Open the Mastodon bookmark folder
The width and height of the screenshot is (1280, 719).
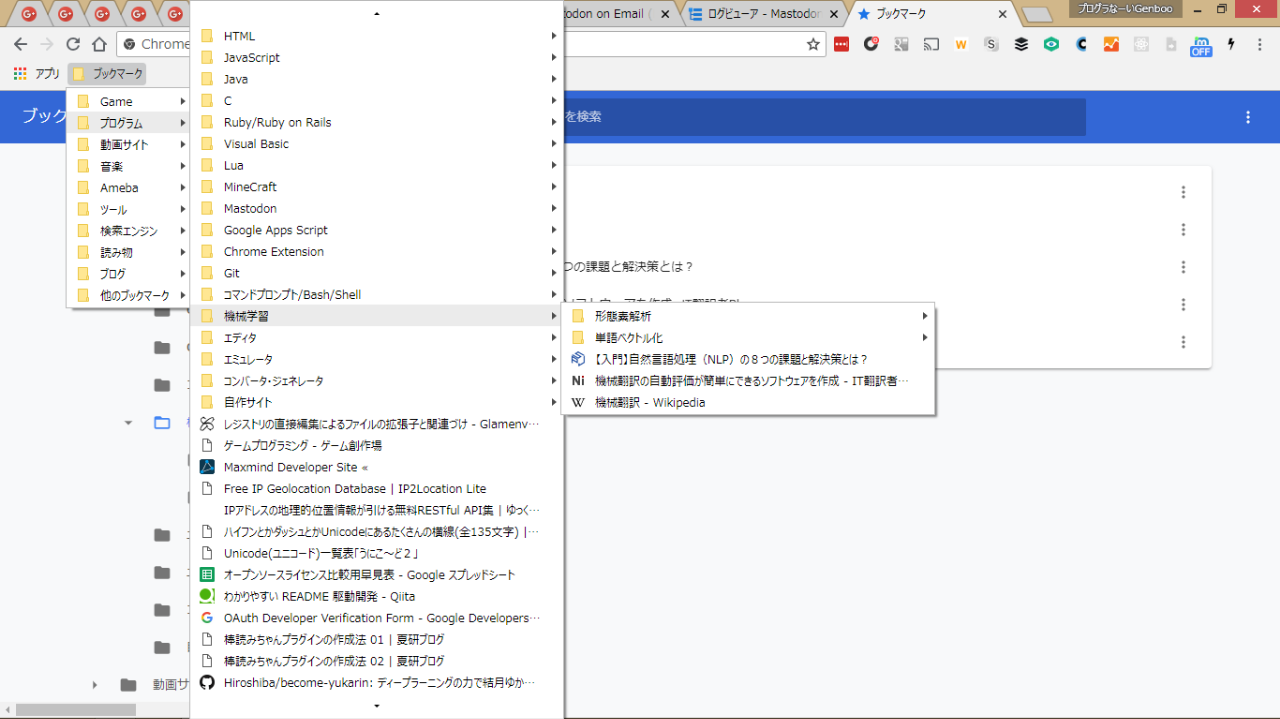250,208
